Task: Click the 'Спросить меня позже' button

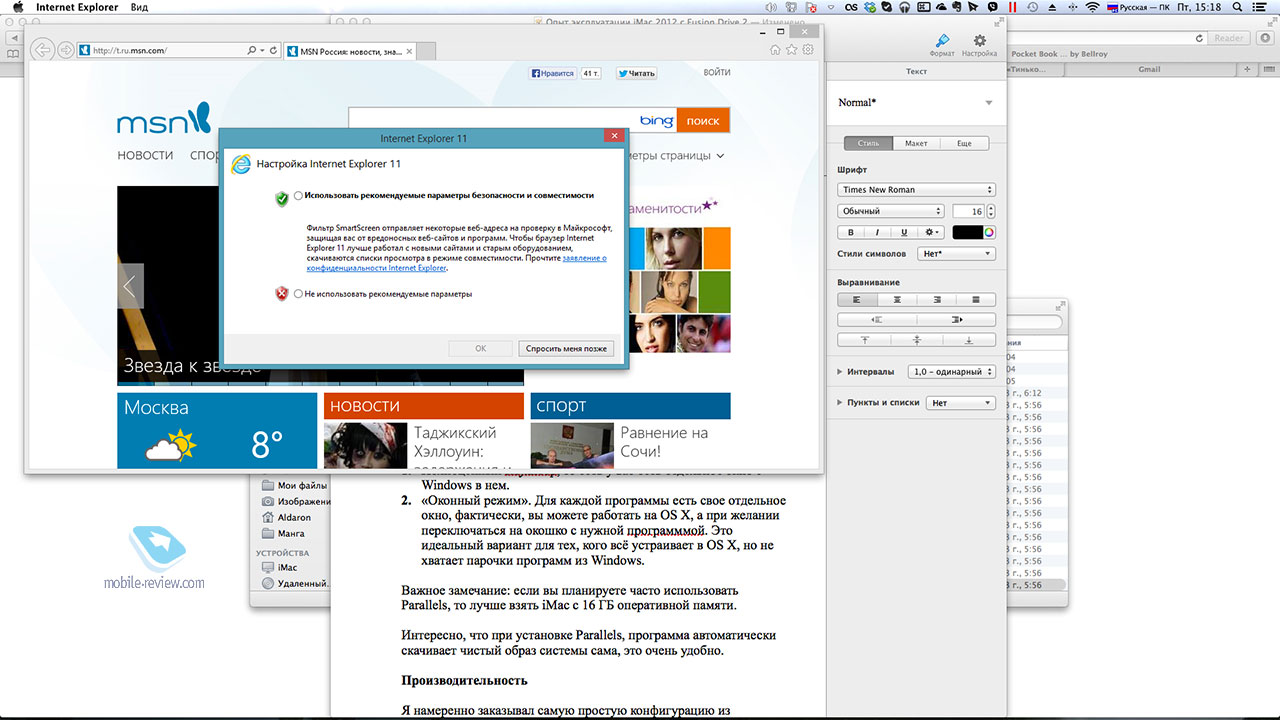Action: coord(566,348)
